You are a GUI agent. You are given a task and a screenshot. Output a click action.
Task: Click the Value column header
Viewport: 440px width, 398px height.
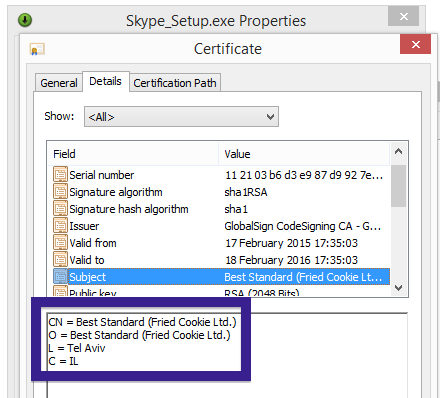[304, 154]
